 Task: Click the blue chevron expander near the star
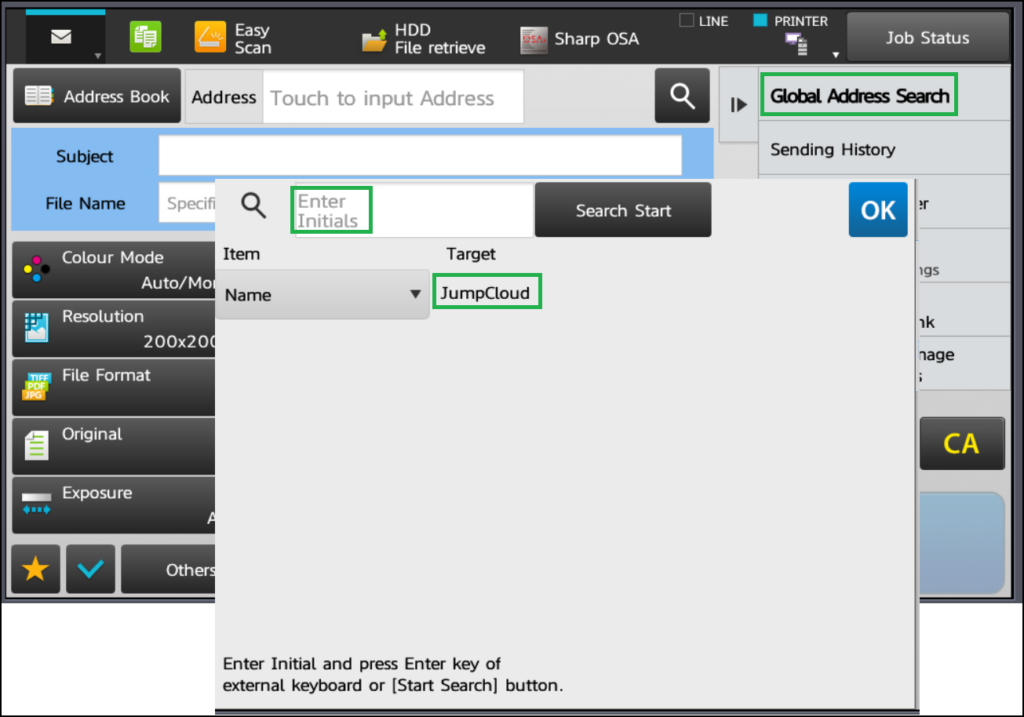point(90,568)
